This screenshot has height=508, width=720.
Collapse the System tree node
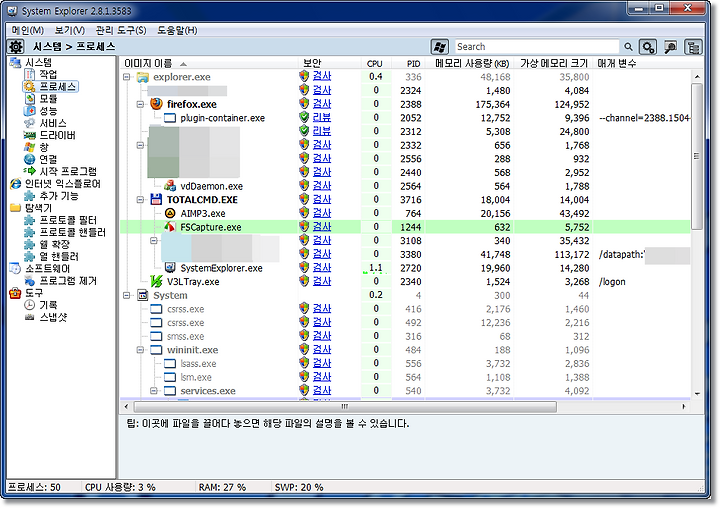click(127, 295)
